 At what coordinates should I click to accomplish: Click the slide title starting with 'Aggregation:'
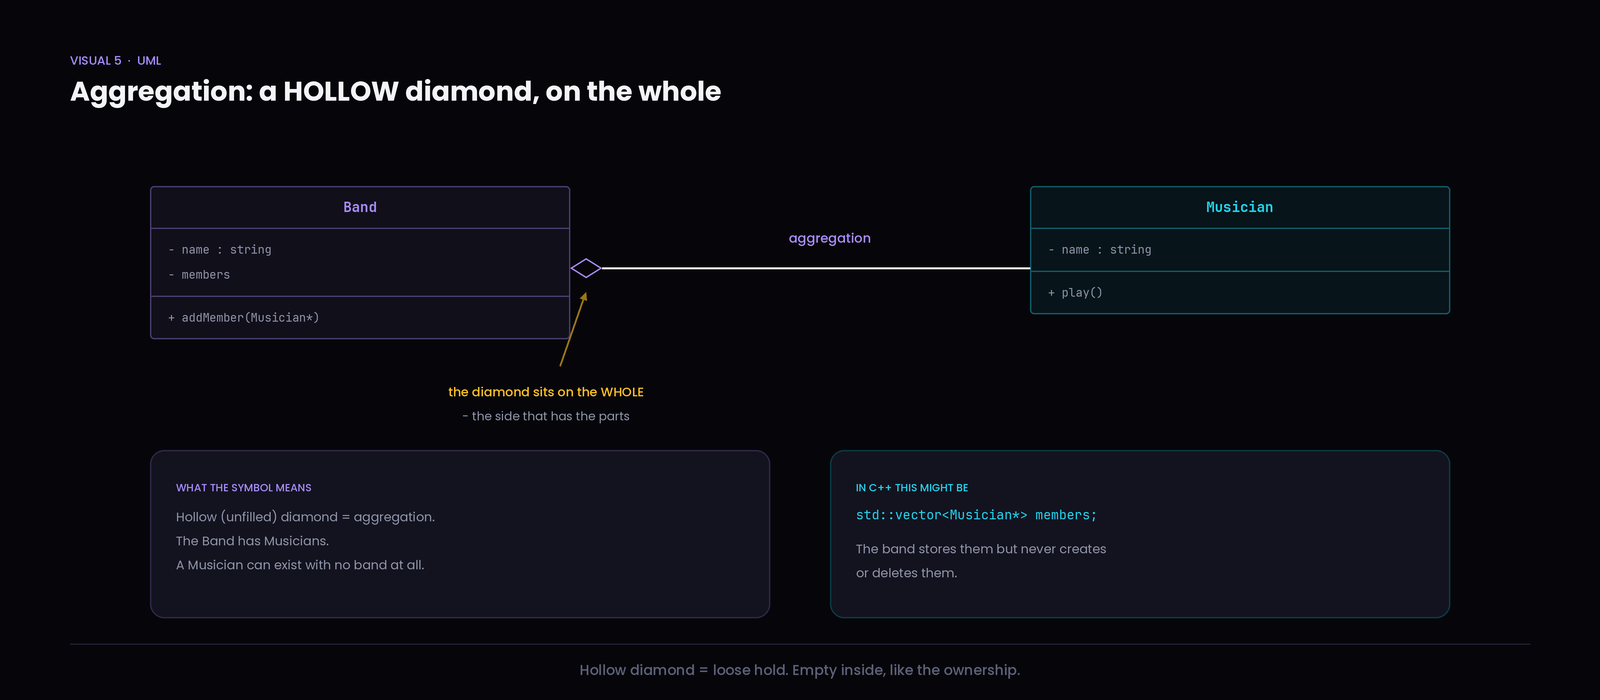[x=395, y=92]
